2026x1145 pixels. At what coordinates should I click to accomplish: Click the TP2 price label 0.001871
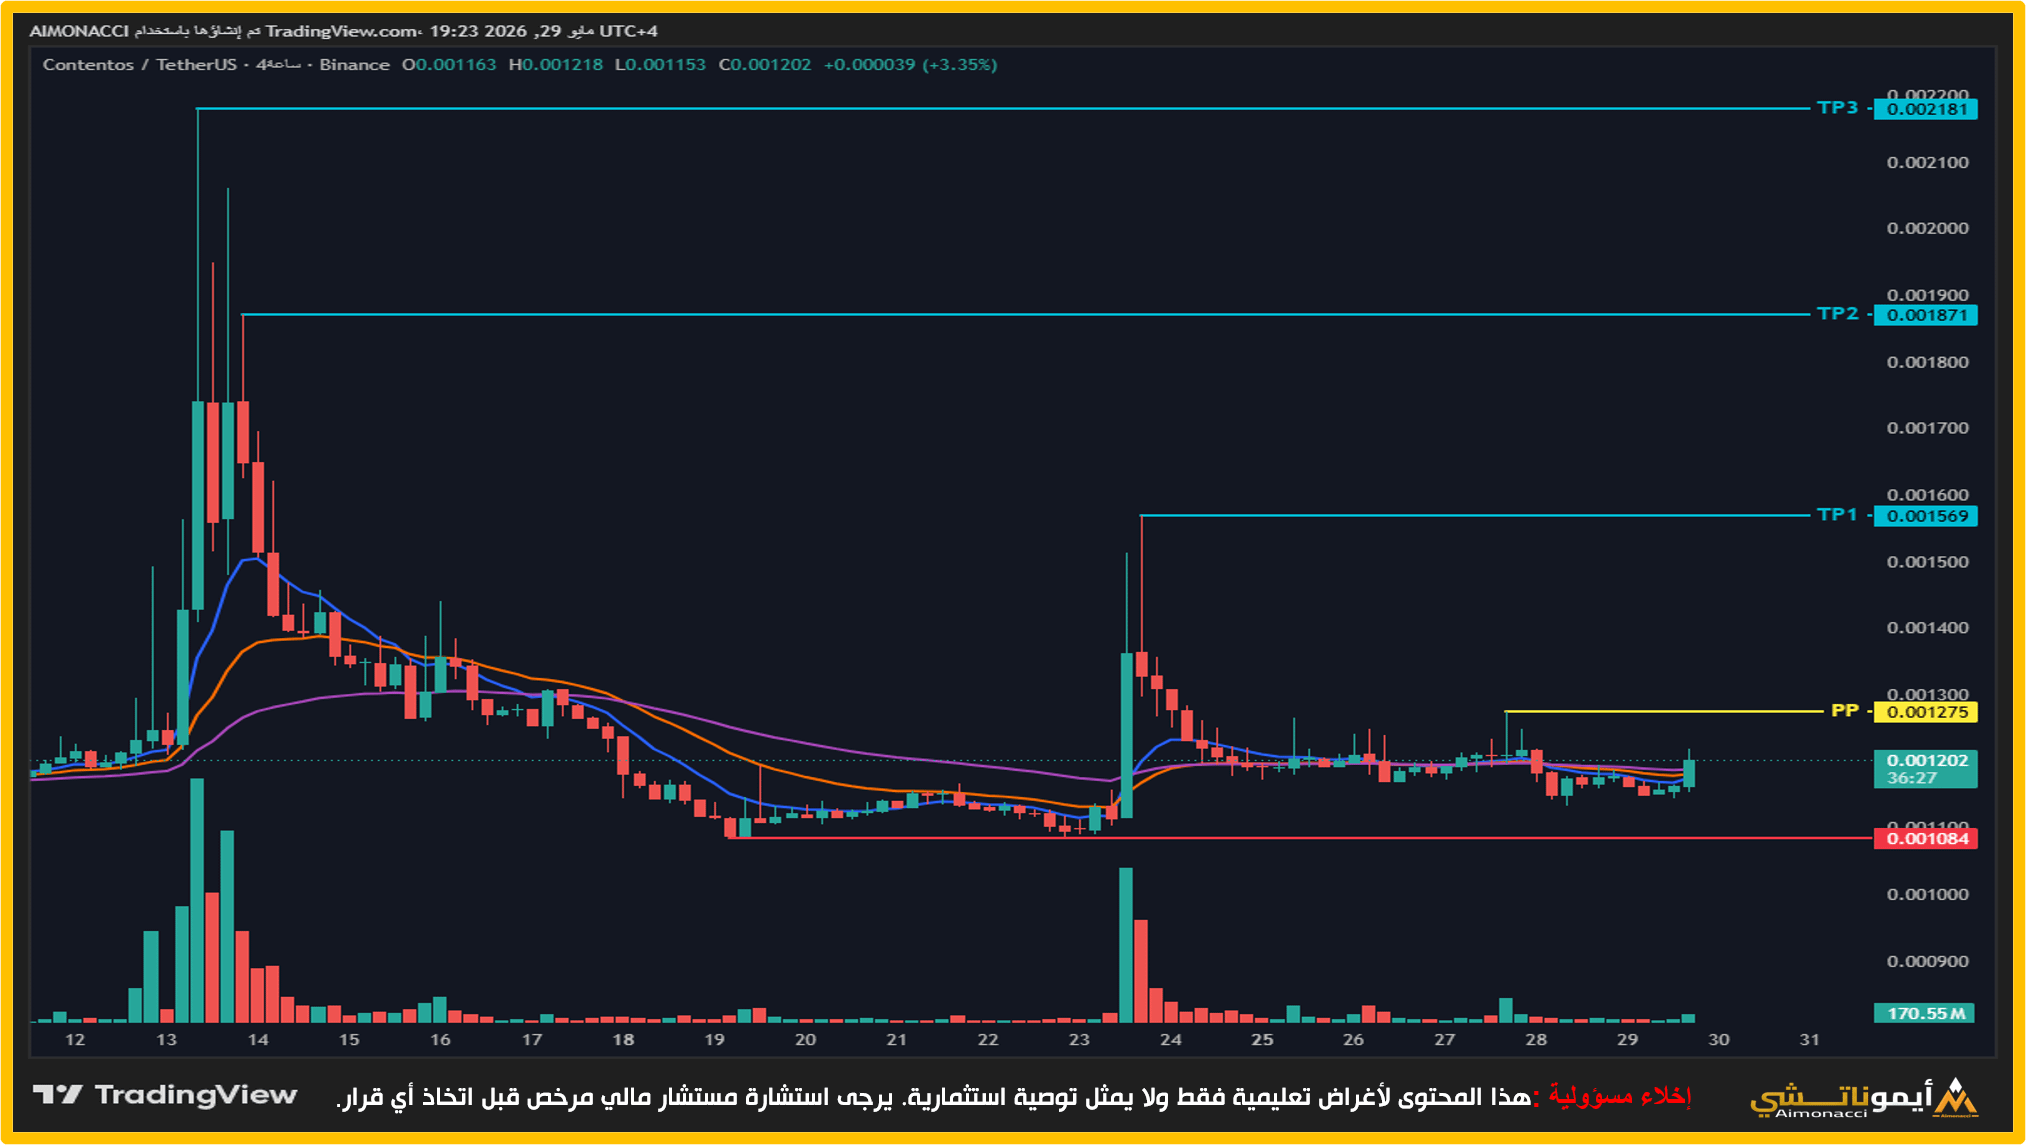coord(1925,315)
